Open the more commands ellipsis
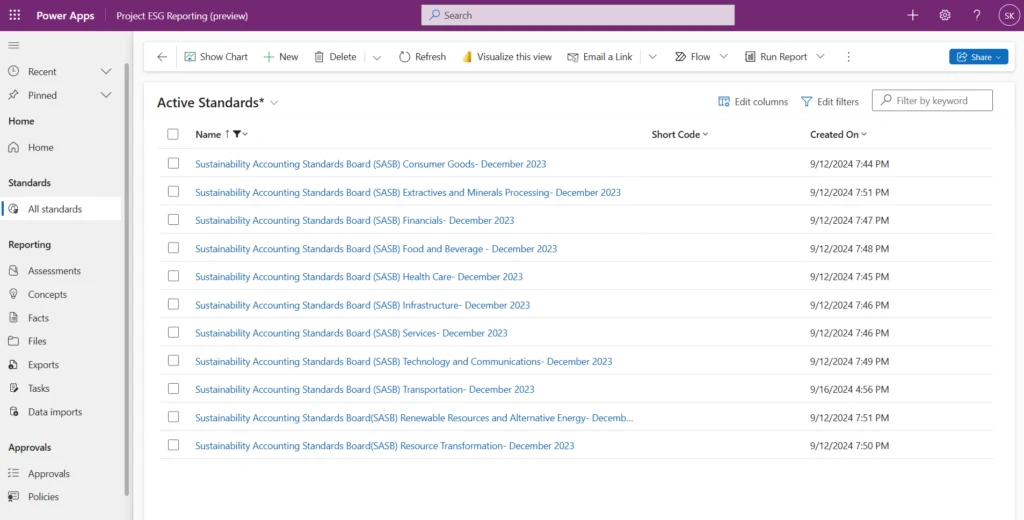Viewport: 1024px width, 520px height. coord(848,57)
